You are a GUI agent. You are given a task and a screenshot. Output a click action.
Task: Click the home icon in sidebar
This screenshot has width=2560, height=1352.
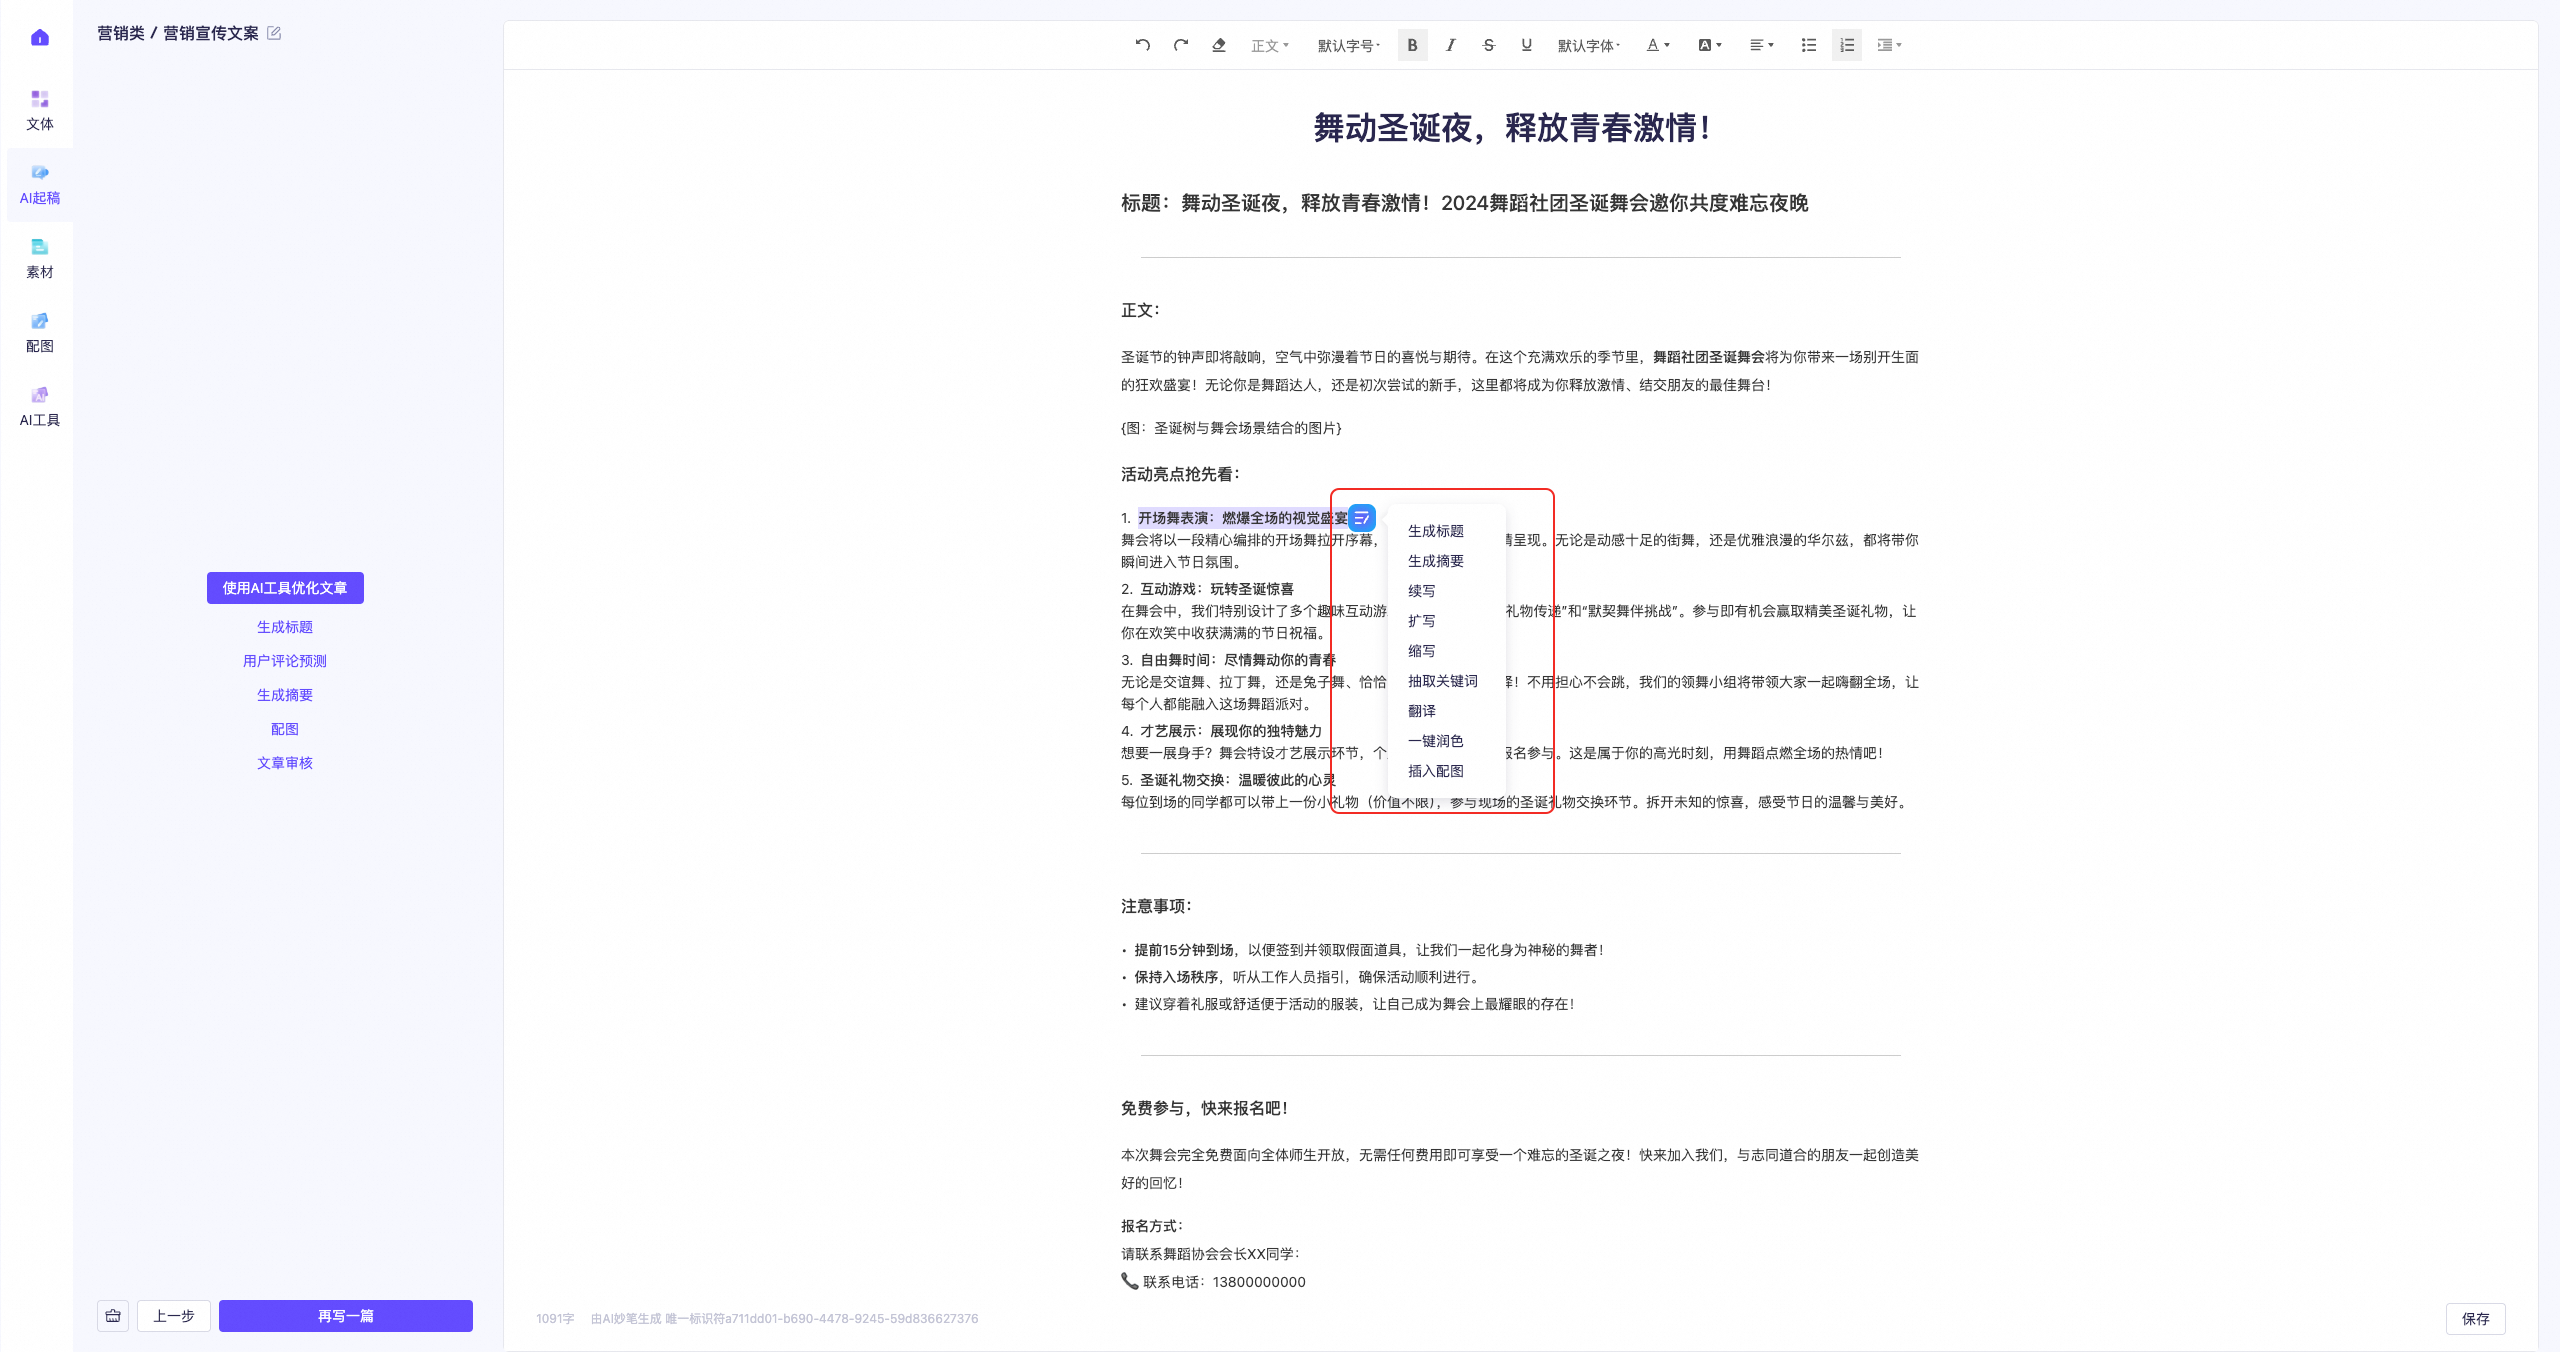point(40,38)
